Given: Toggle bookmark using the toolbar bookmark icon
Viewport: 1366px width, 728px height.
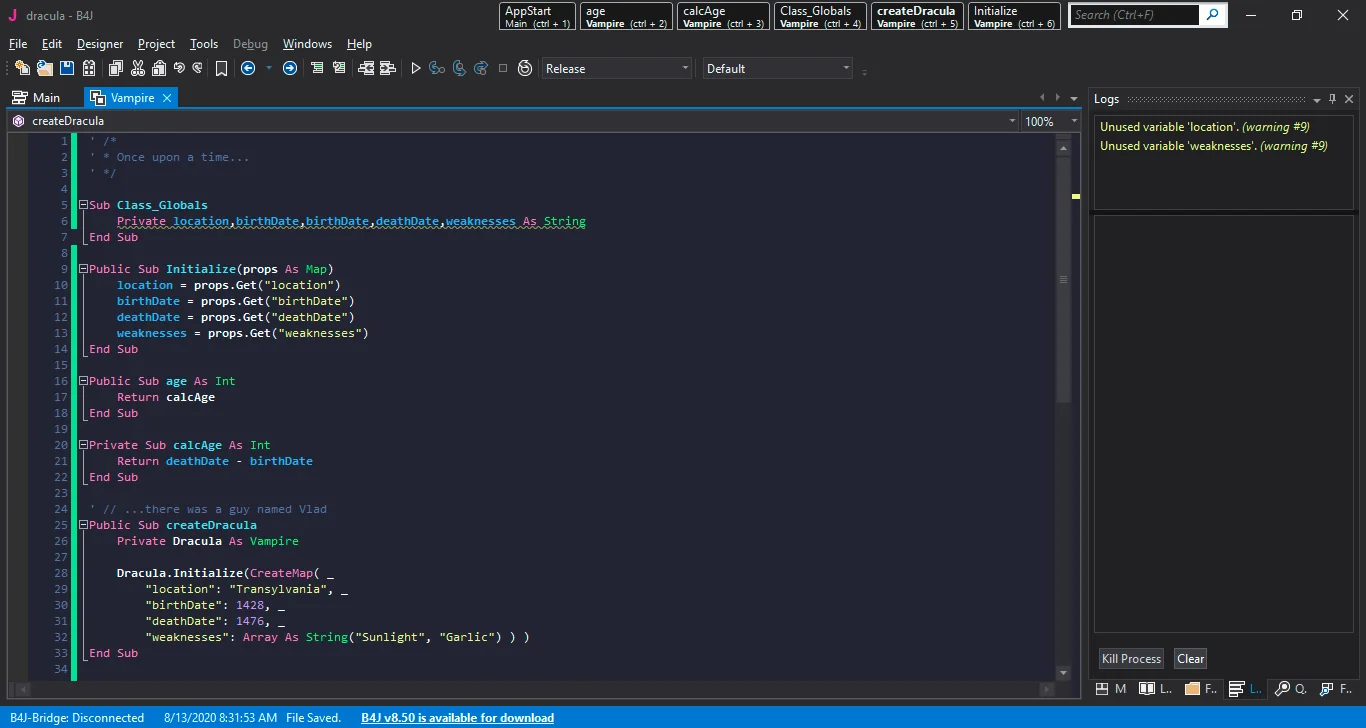Looking at the screenshot, I should click(221, 68).
